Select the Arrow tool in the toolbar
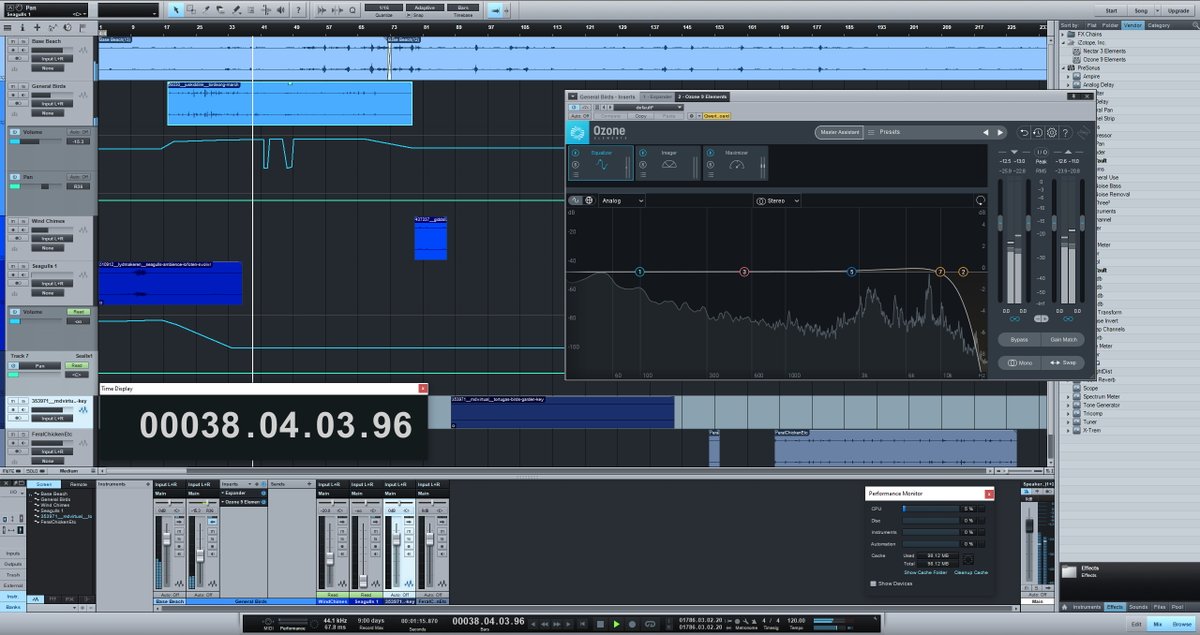The height and width of the screenshot is (635, 1200). click(176, 10)
